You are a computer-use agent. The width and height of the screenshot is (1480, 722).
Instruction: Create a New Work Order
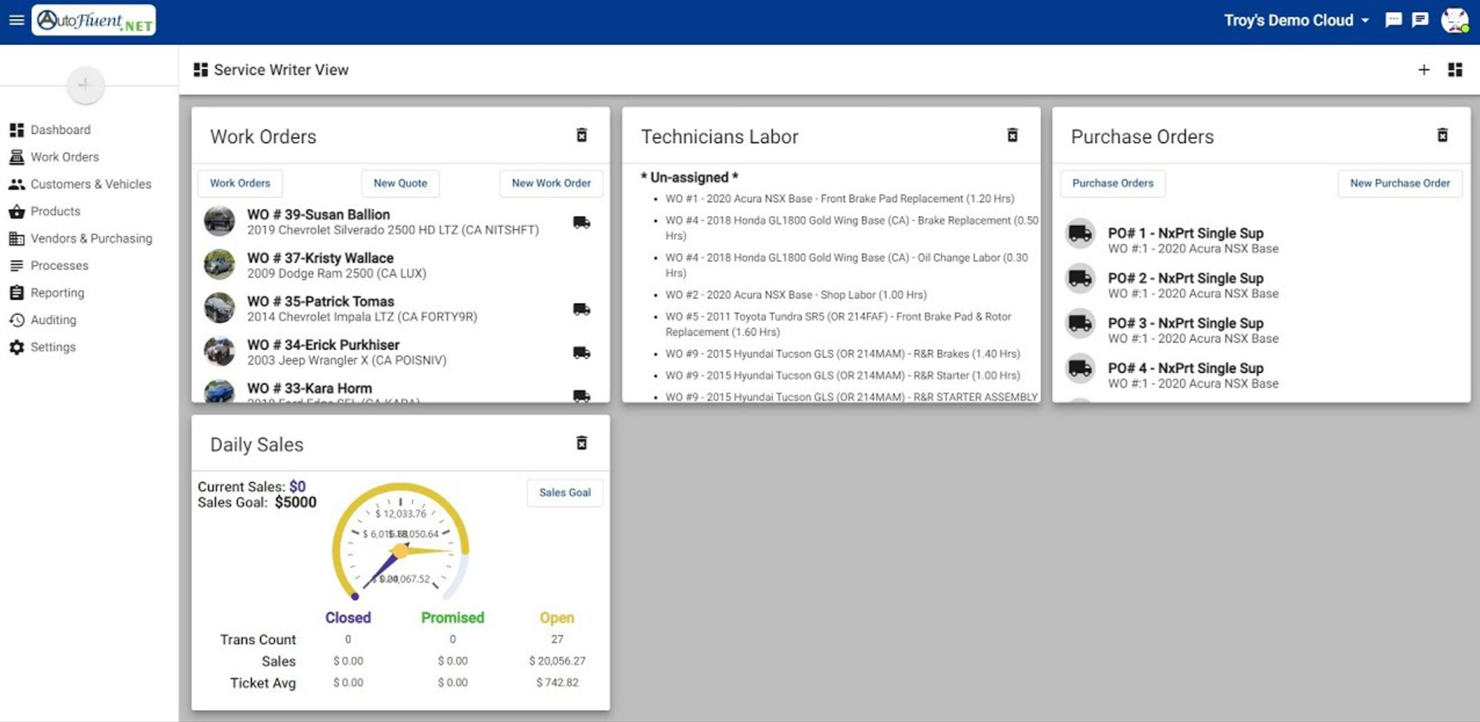[551, 183]
